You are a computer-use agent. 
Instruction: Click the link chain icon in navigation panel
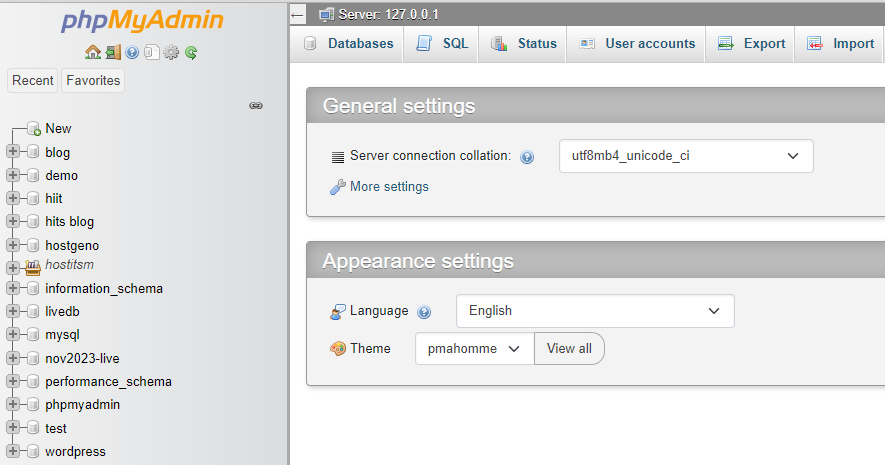click(x=256, y=106)
